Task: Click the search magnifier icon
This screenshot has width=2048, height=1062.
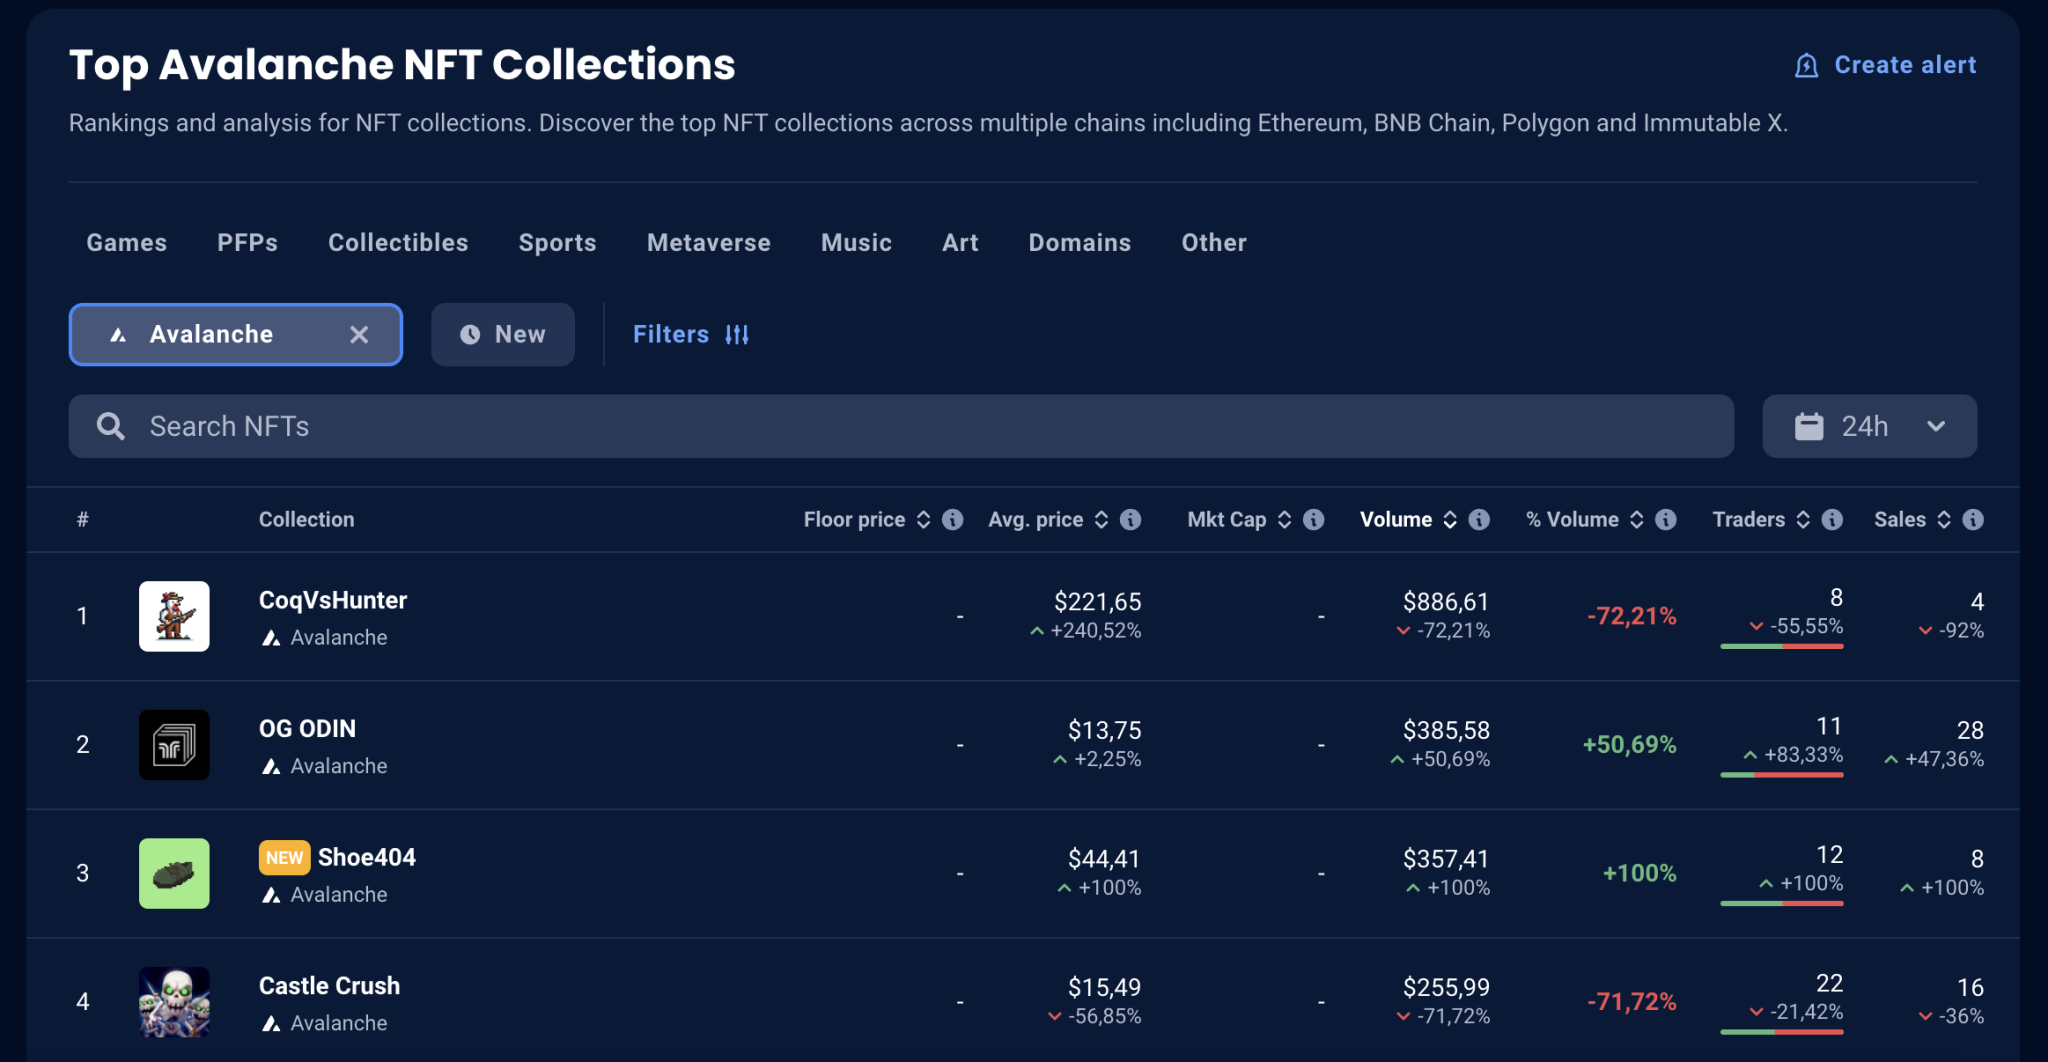Action: 110,426
